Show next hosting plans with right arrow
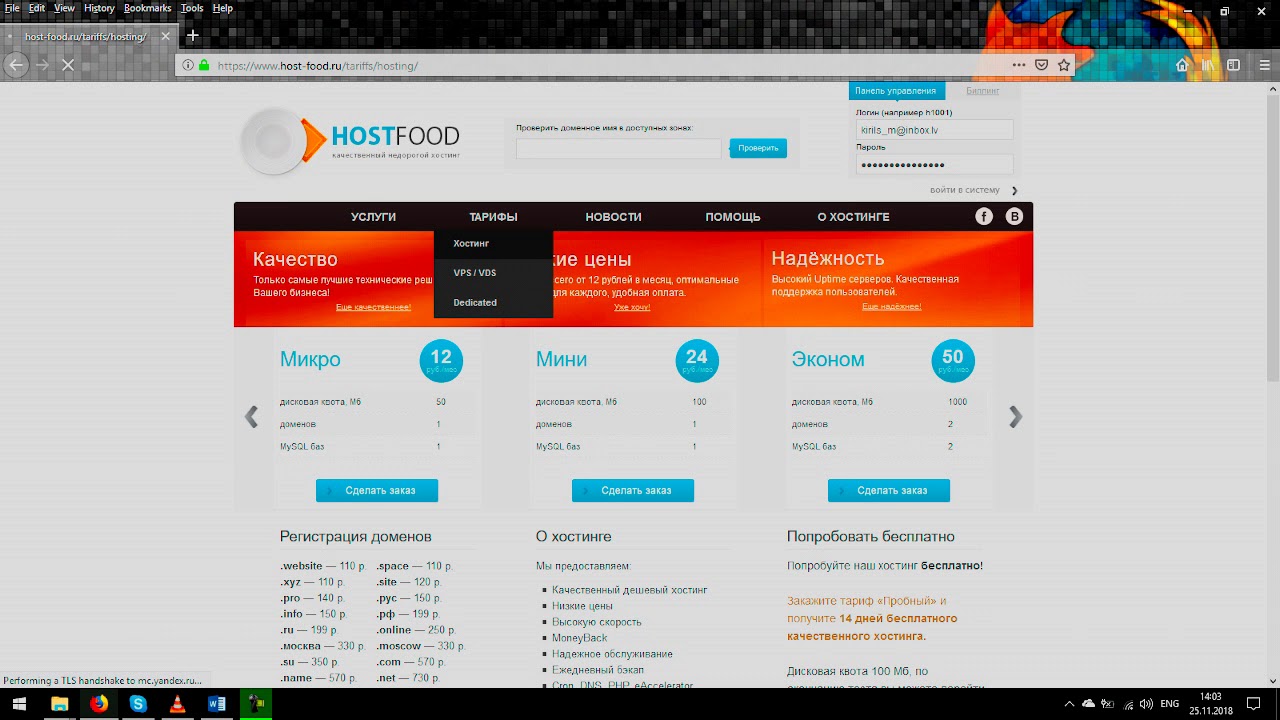The image size is (1280, 720). pyautogui.click(x=1015, y=417)
